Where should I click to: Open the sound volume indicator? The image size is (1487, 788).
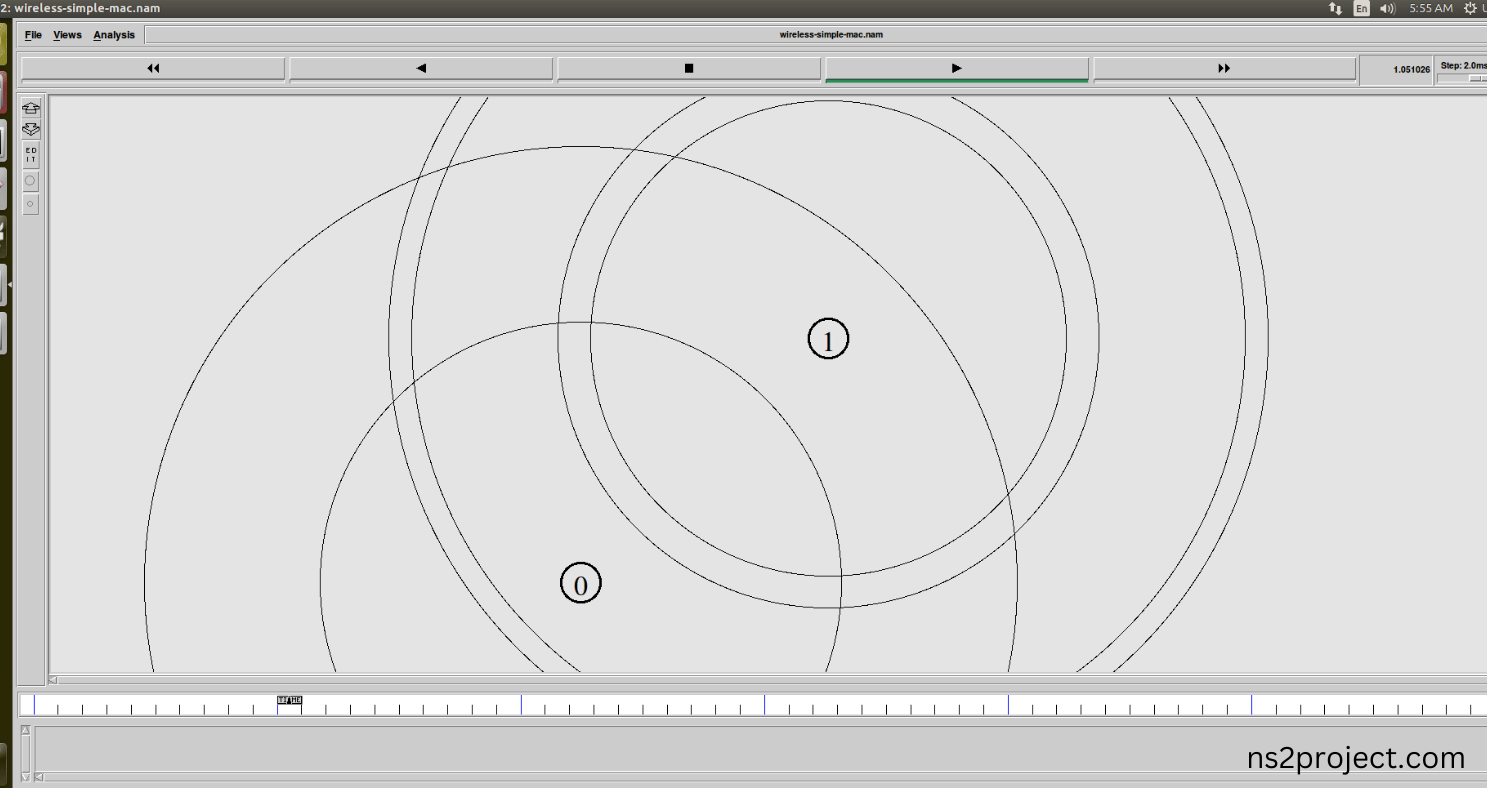[x=1388, y=8]
